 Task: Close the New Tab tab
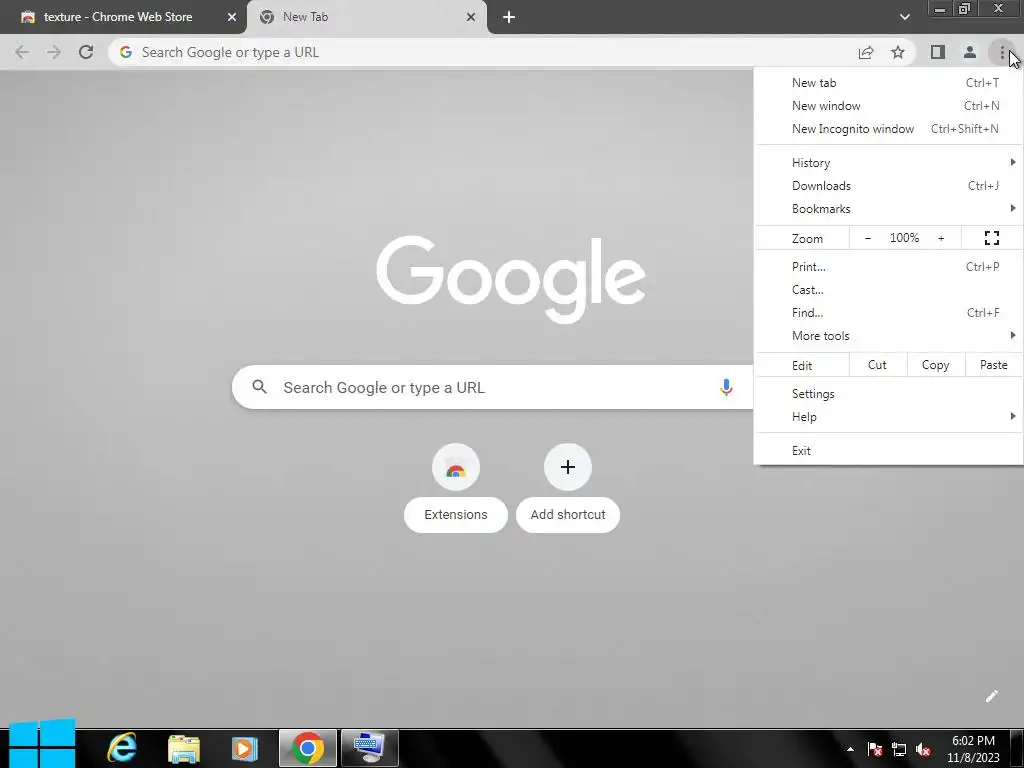click(x=471, y=17)
